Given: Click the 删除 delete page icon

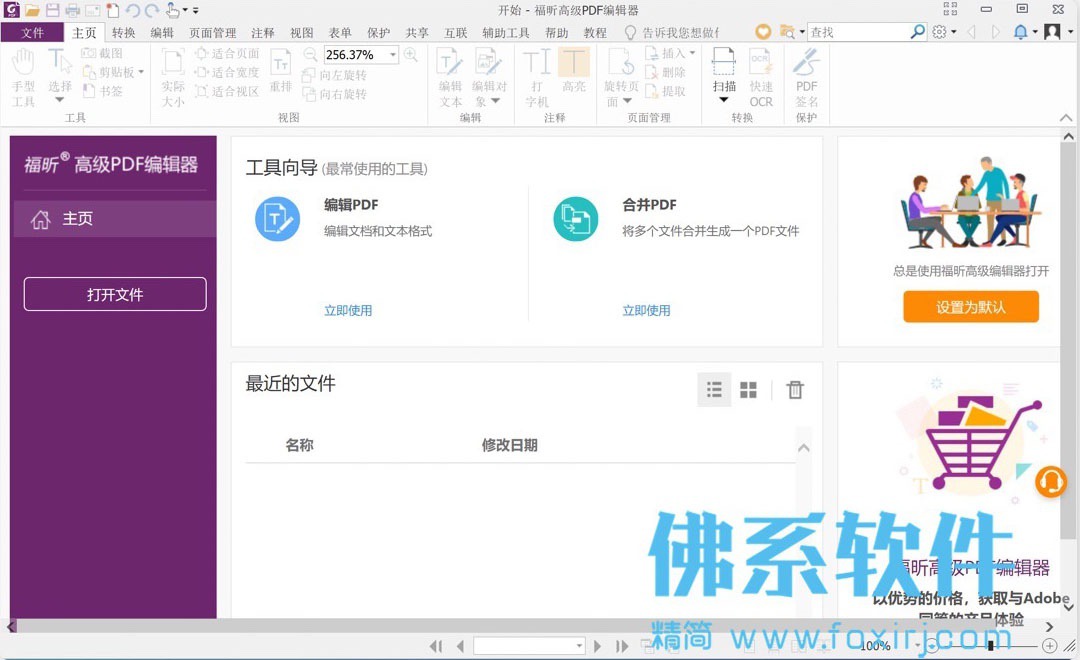Looking at the screenshot, I should coord(665,72).
